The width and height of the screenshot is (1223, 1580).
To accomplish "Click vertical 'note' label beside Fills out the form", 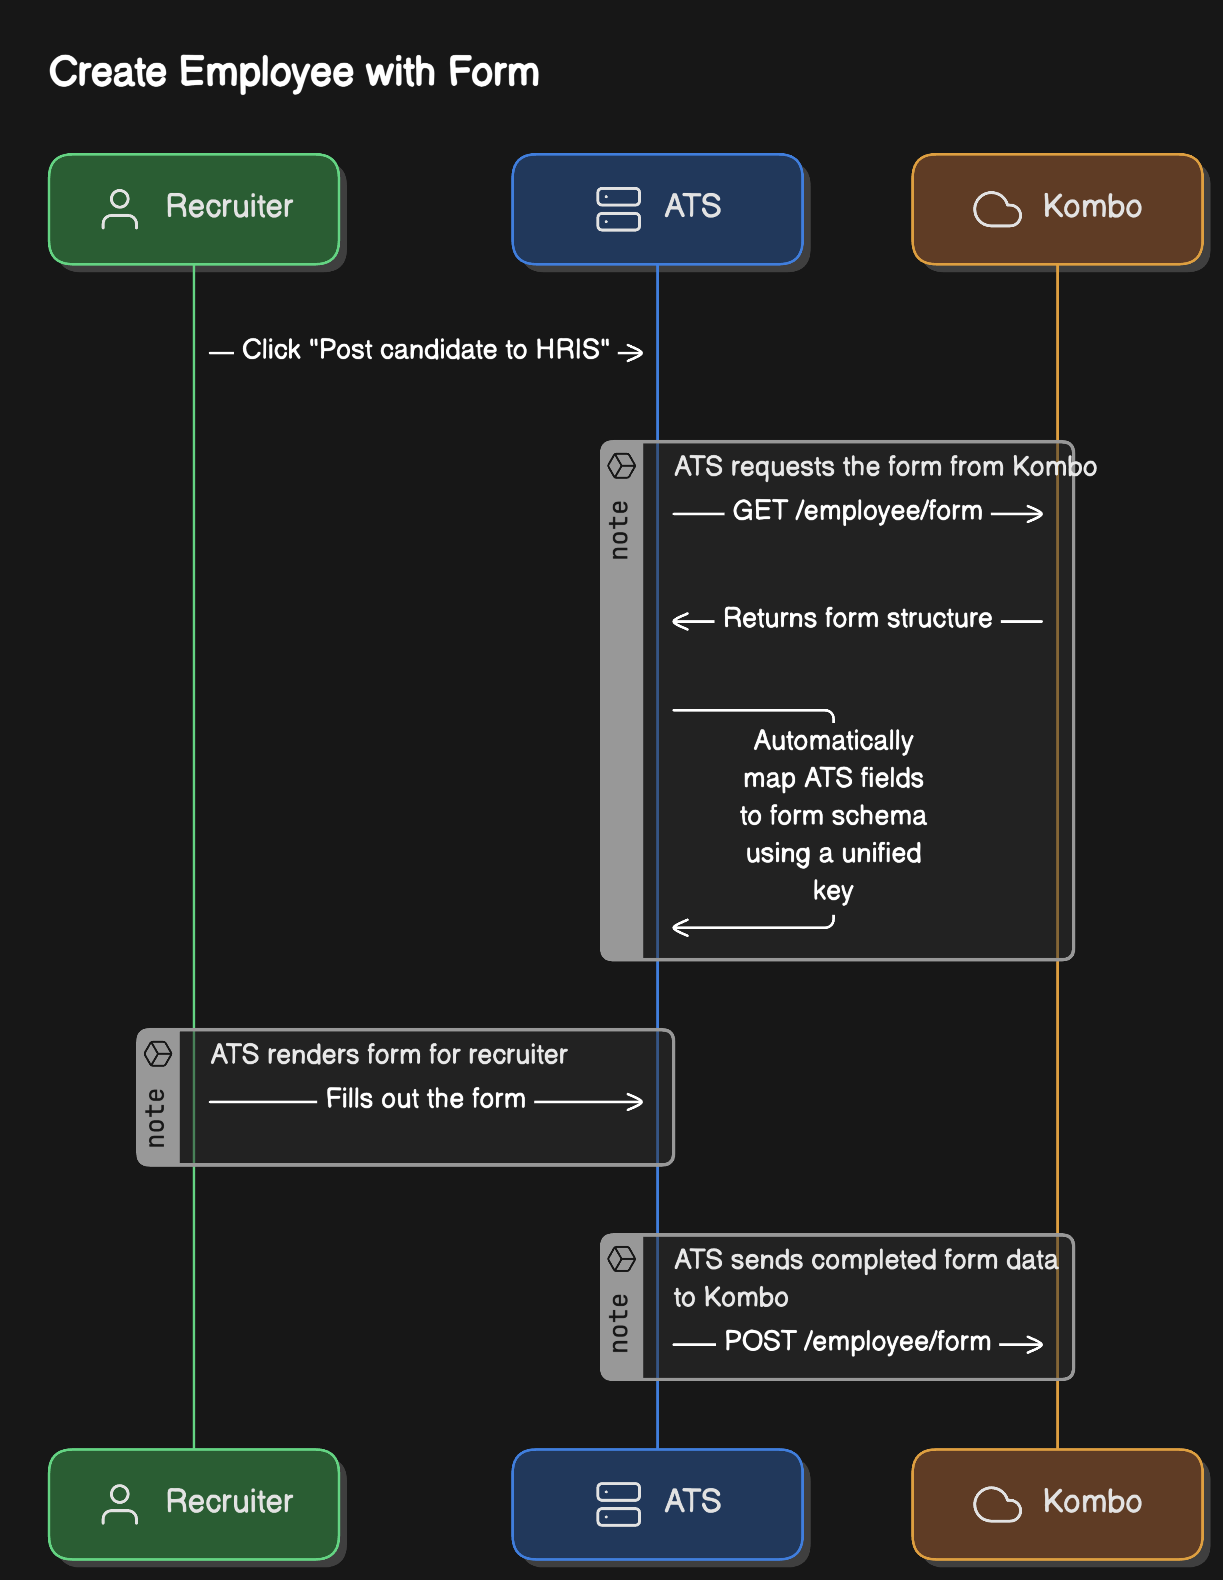I will pos(156,1118).
